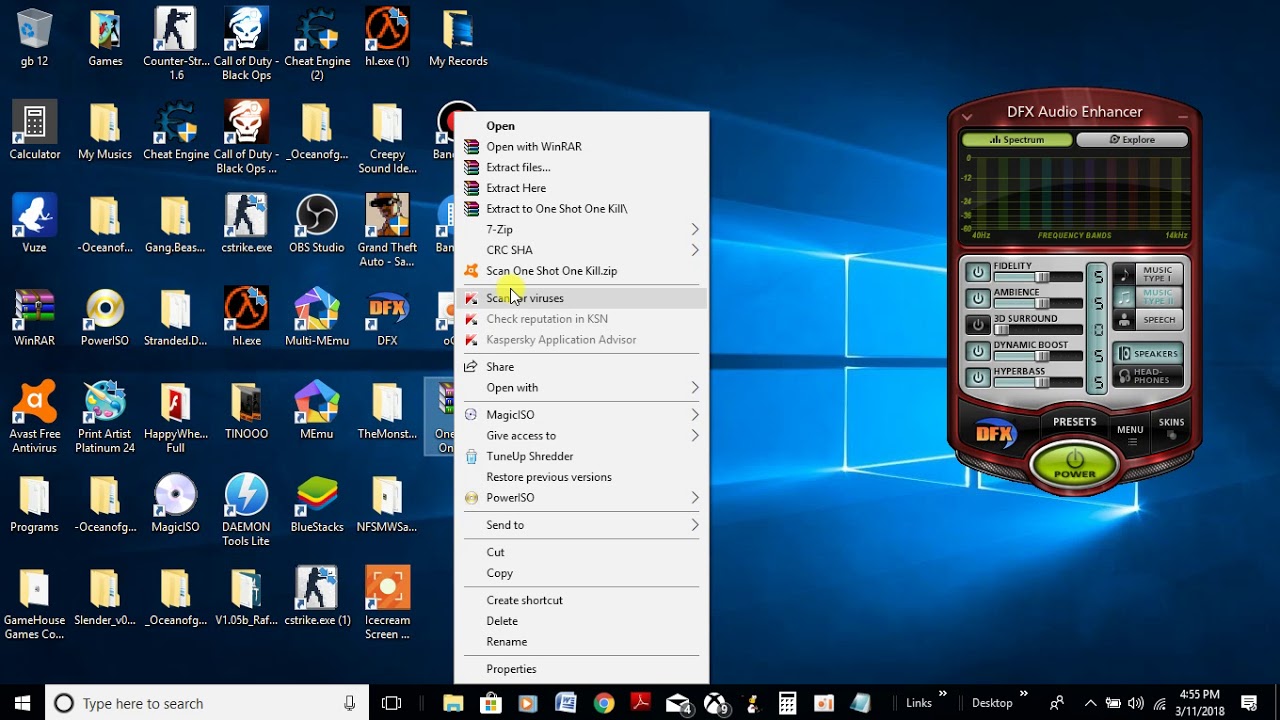Expand the Open with submenu

581,387
